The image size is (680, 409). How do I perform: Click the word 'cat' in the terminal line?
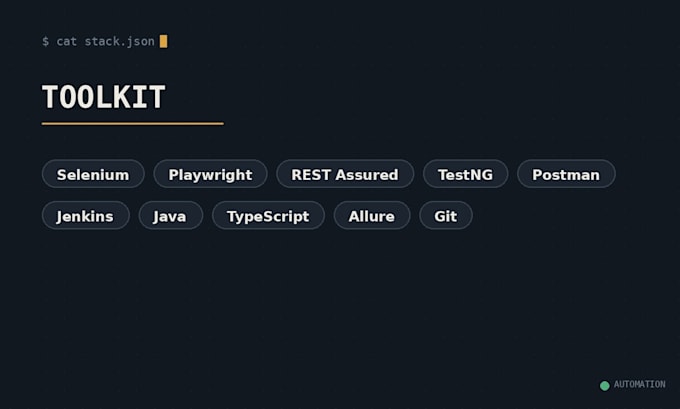point(66,42)
